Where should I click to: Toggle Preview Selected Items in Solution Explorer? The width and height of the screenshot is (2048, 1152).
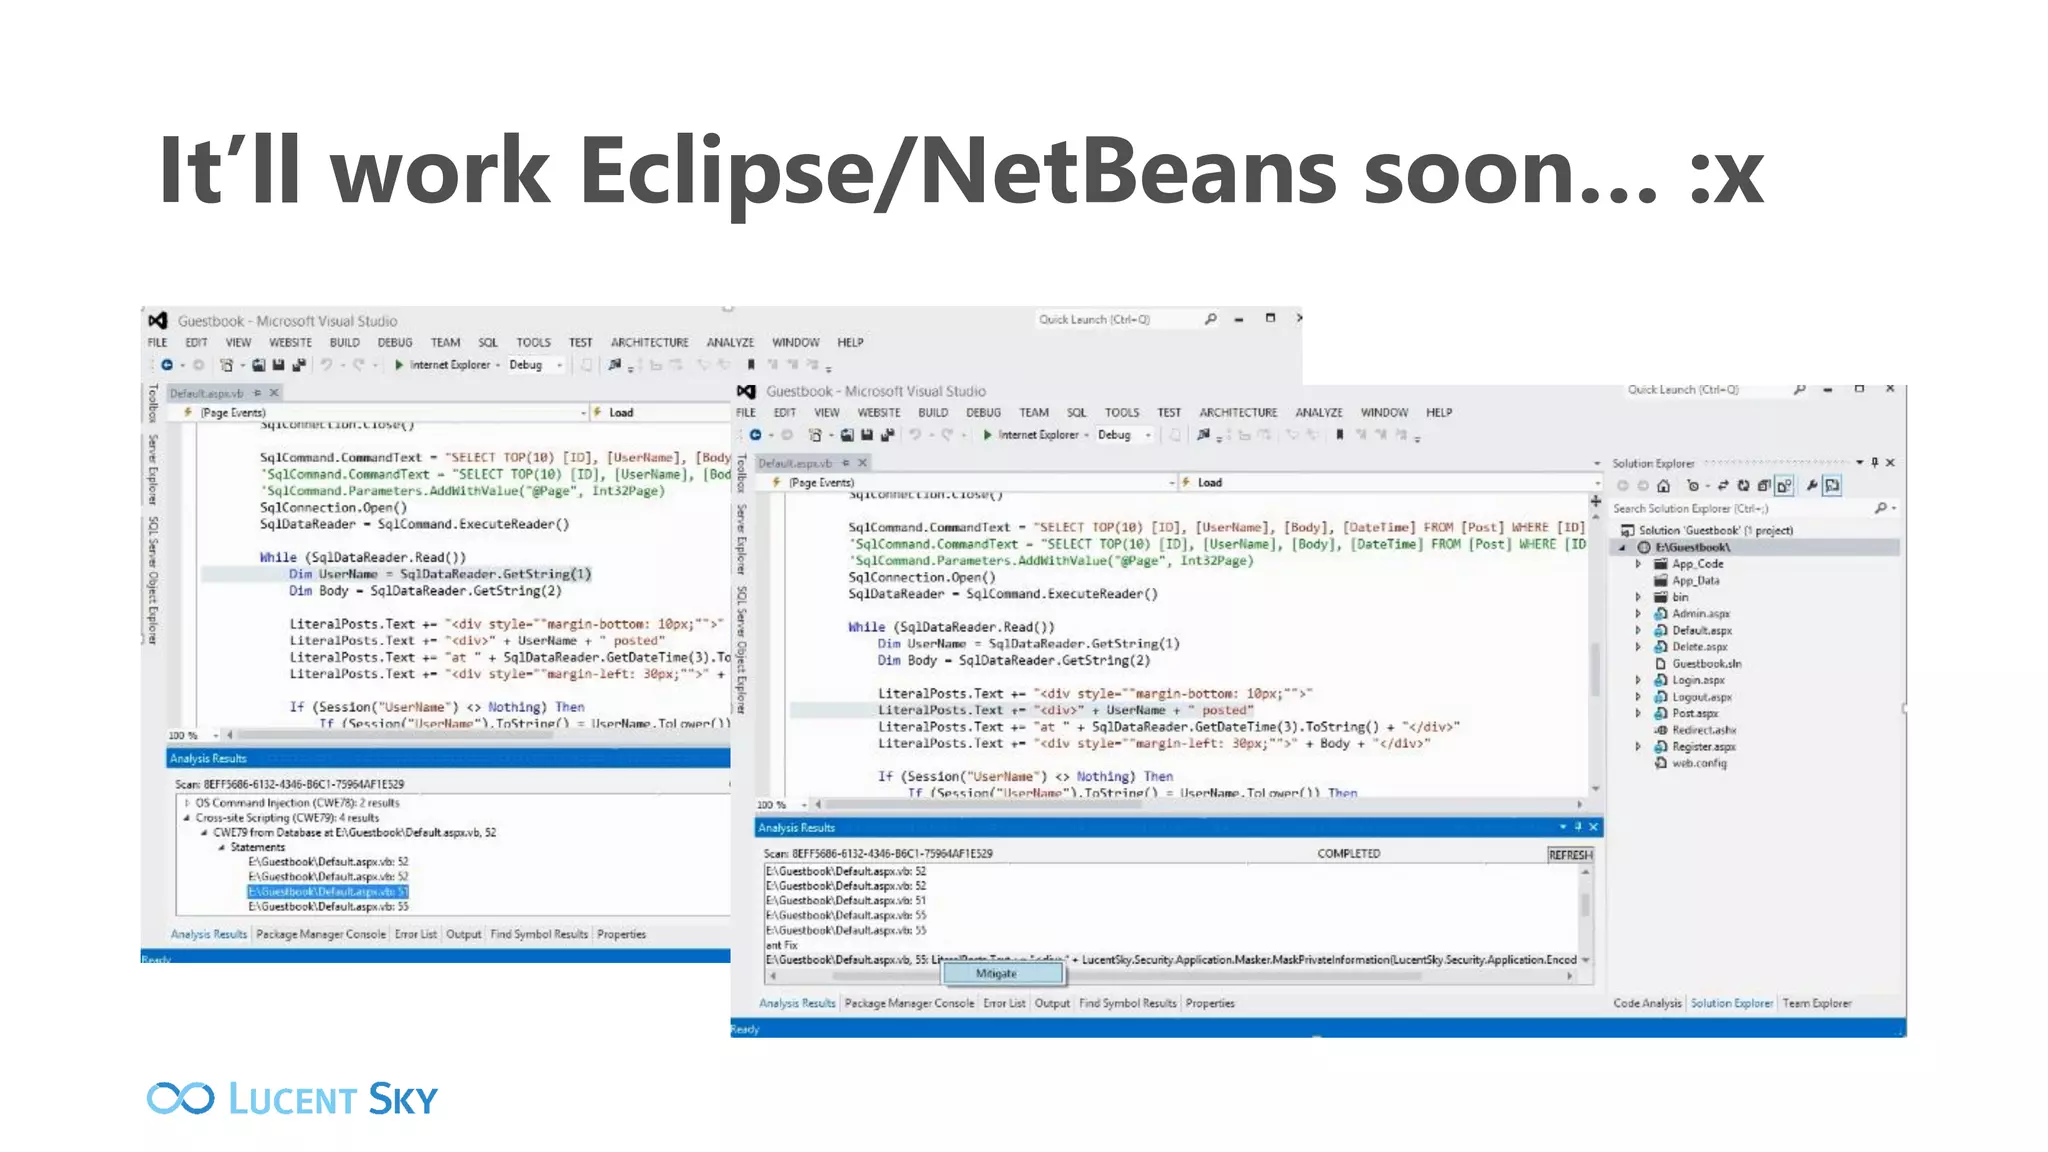(x=1832, y=486)
